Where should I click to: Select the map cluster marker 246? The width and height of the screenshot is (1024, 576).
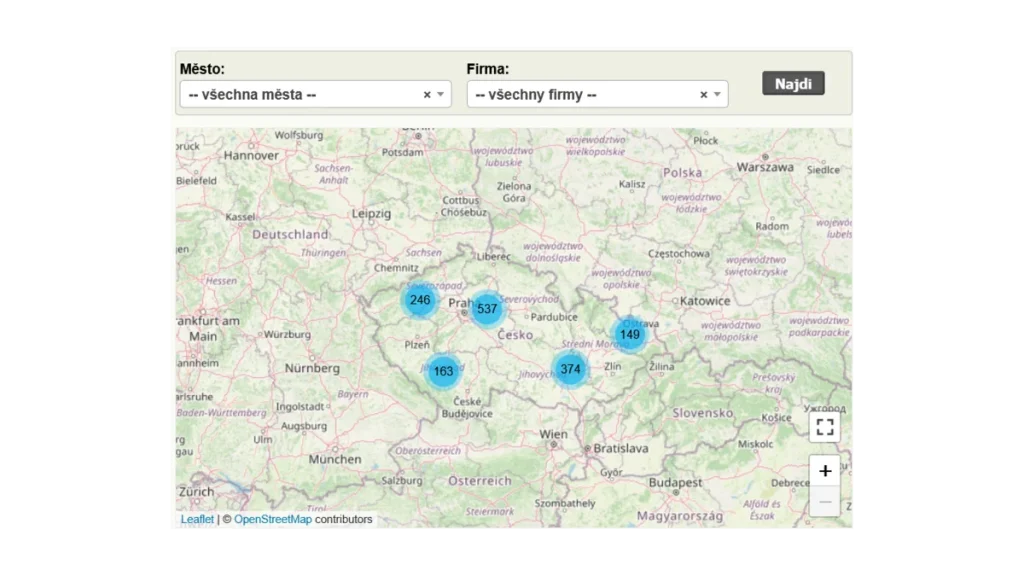point(420,300)
